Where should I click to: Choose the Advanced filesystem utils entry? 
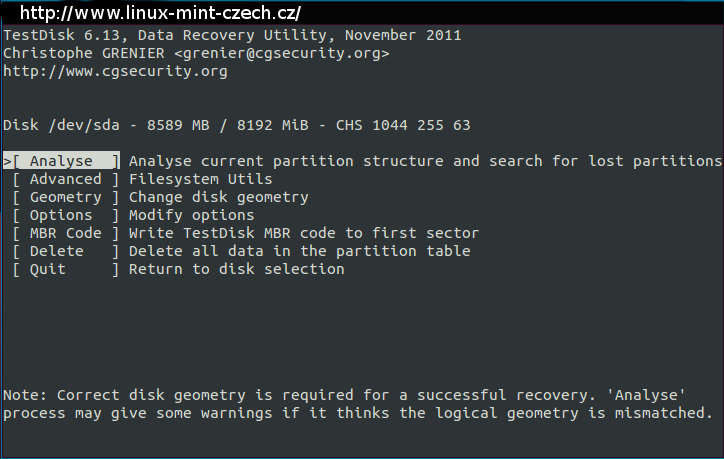66,179
